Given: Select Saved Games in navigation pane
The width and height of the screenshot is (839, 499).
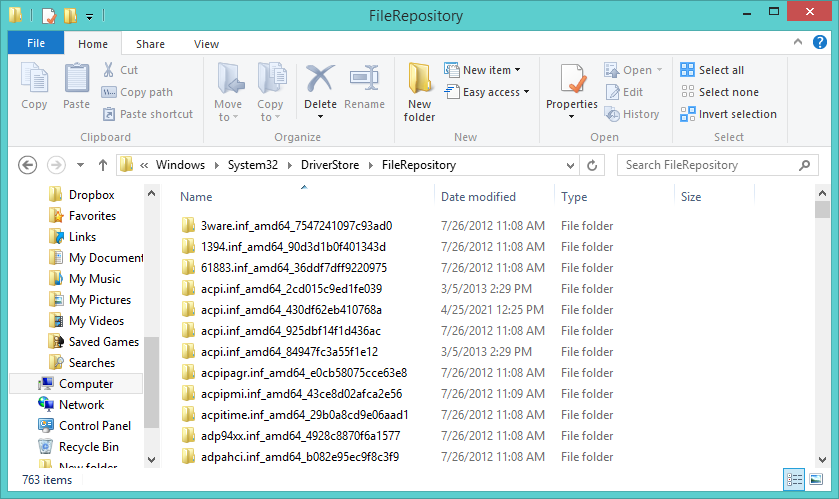Looking at the screenshot, I should 94,342.
